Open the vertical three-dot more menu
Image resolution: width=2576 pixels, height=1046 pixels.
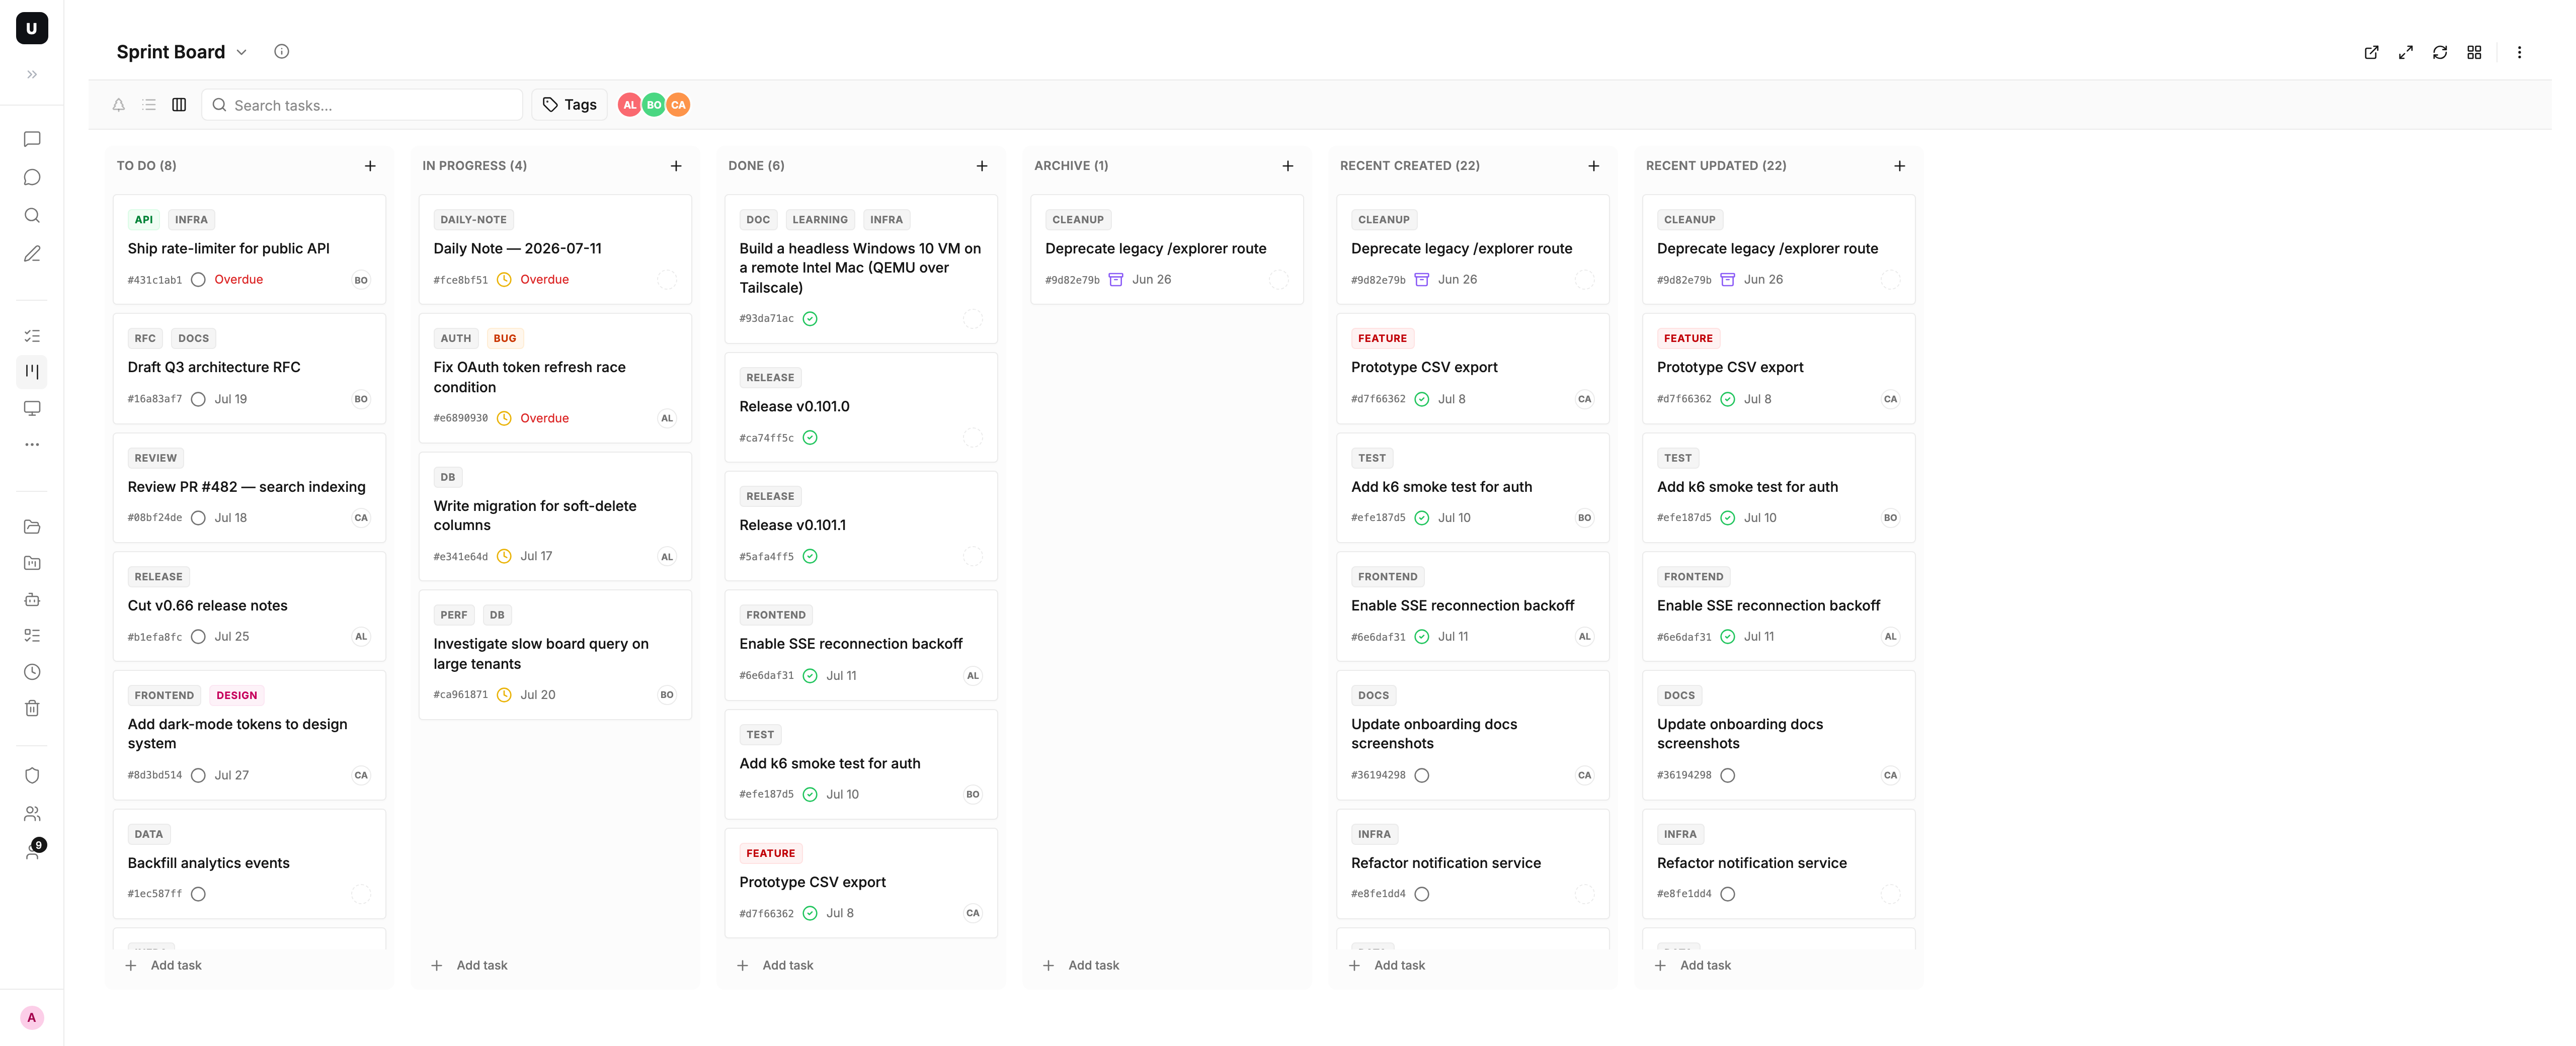[2519, 52]
